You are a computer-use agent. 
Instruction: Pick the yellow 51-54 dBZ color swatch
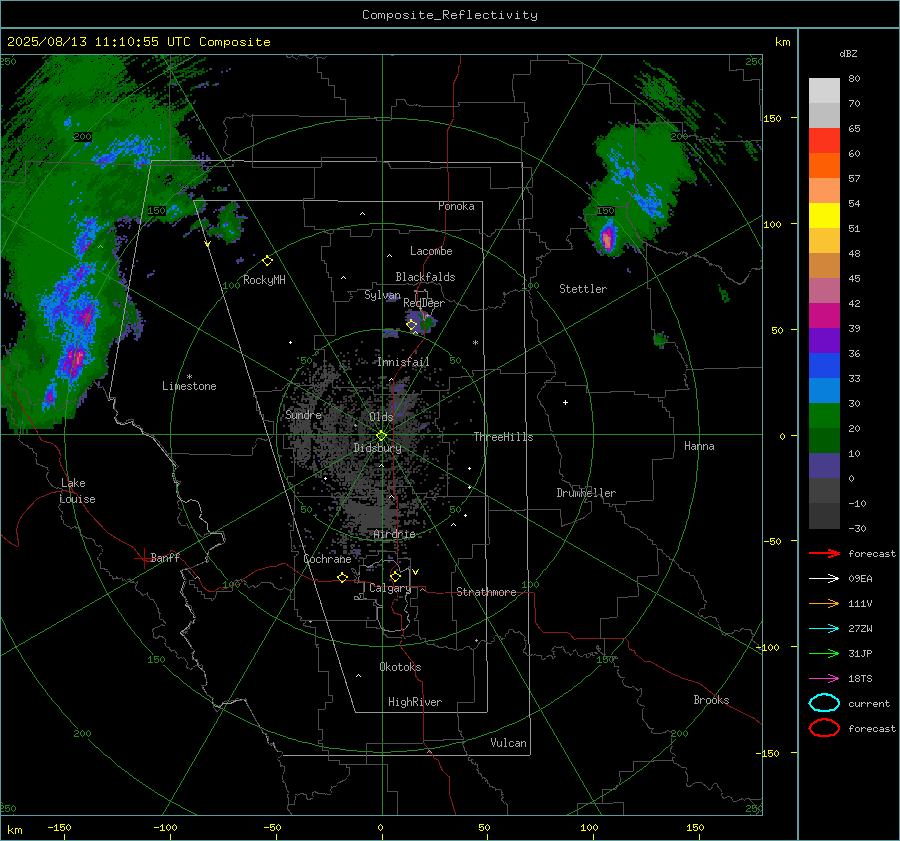pos(824,216)
